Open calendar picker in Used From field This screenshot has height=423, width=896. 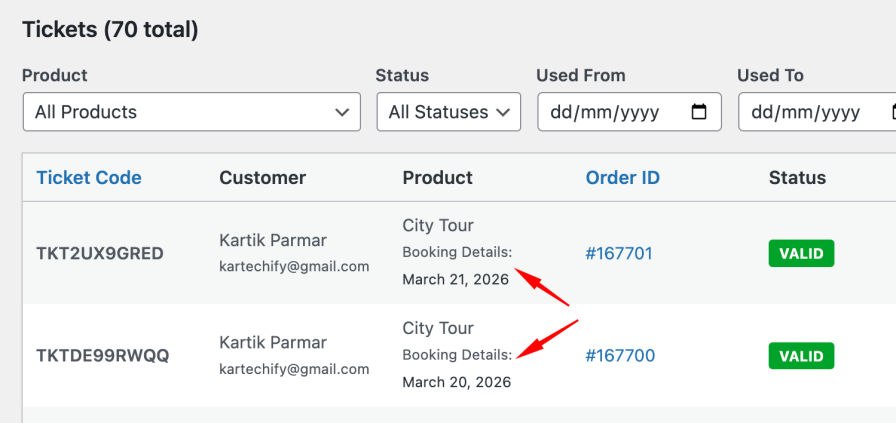(x=700, y=112)
